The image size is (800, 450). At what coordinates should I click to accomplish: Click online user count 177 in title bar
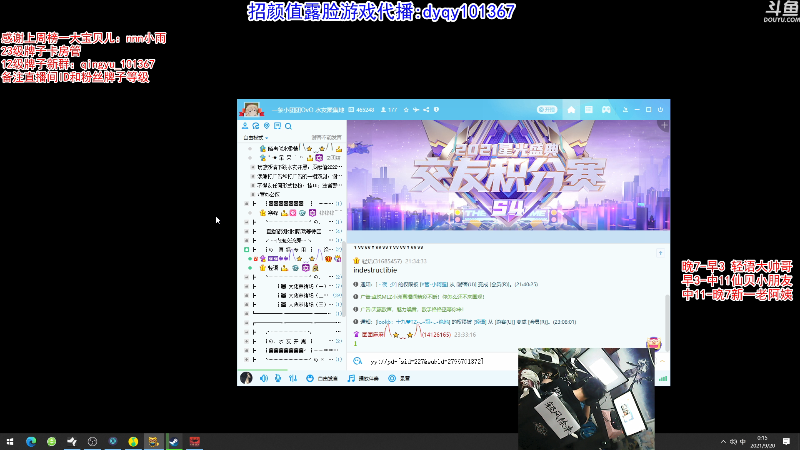[x=392, y=110]
